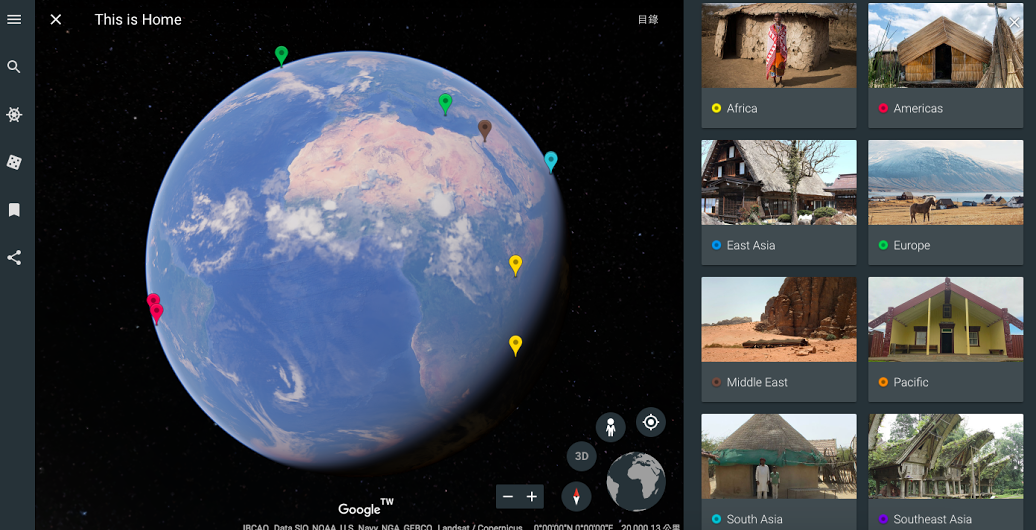This screenshot has width=1036, height=530.
Task: Click the share icon in sidebar
Action: pyautogui.click(x=14, y=258)
